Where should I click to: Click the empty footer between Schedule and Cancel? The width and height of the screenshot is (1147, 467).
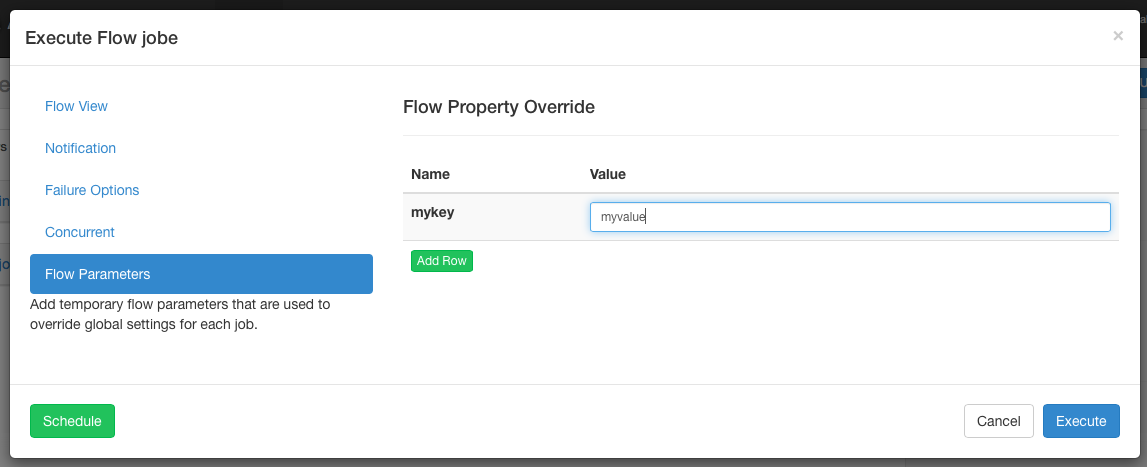(540, 421)
